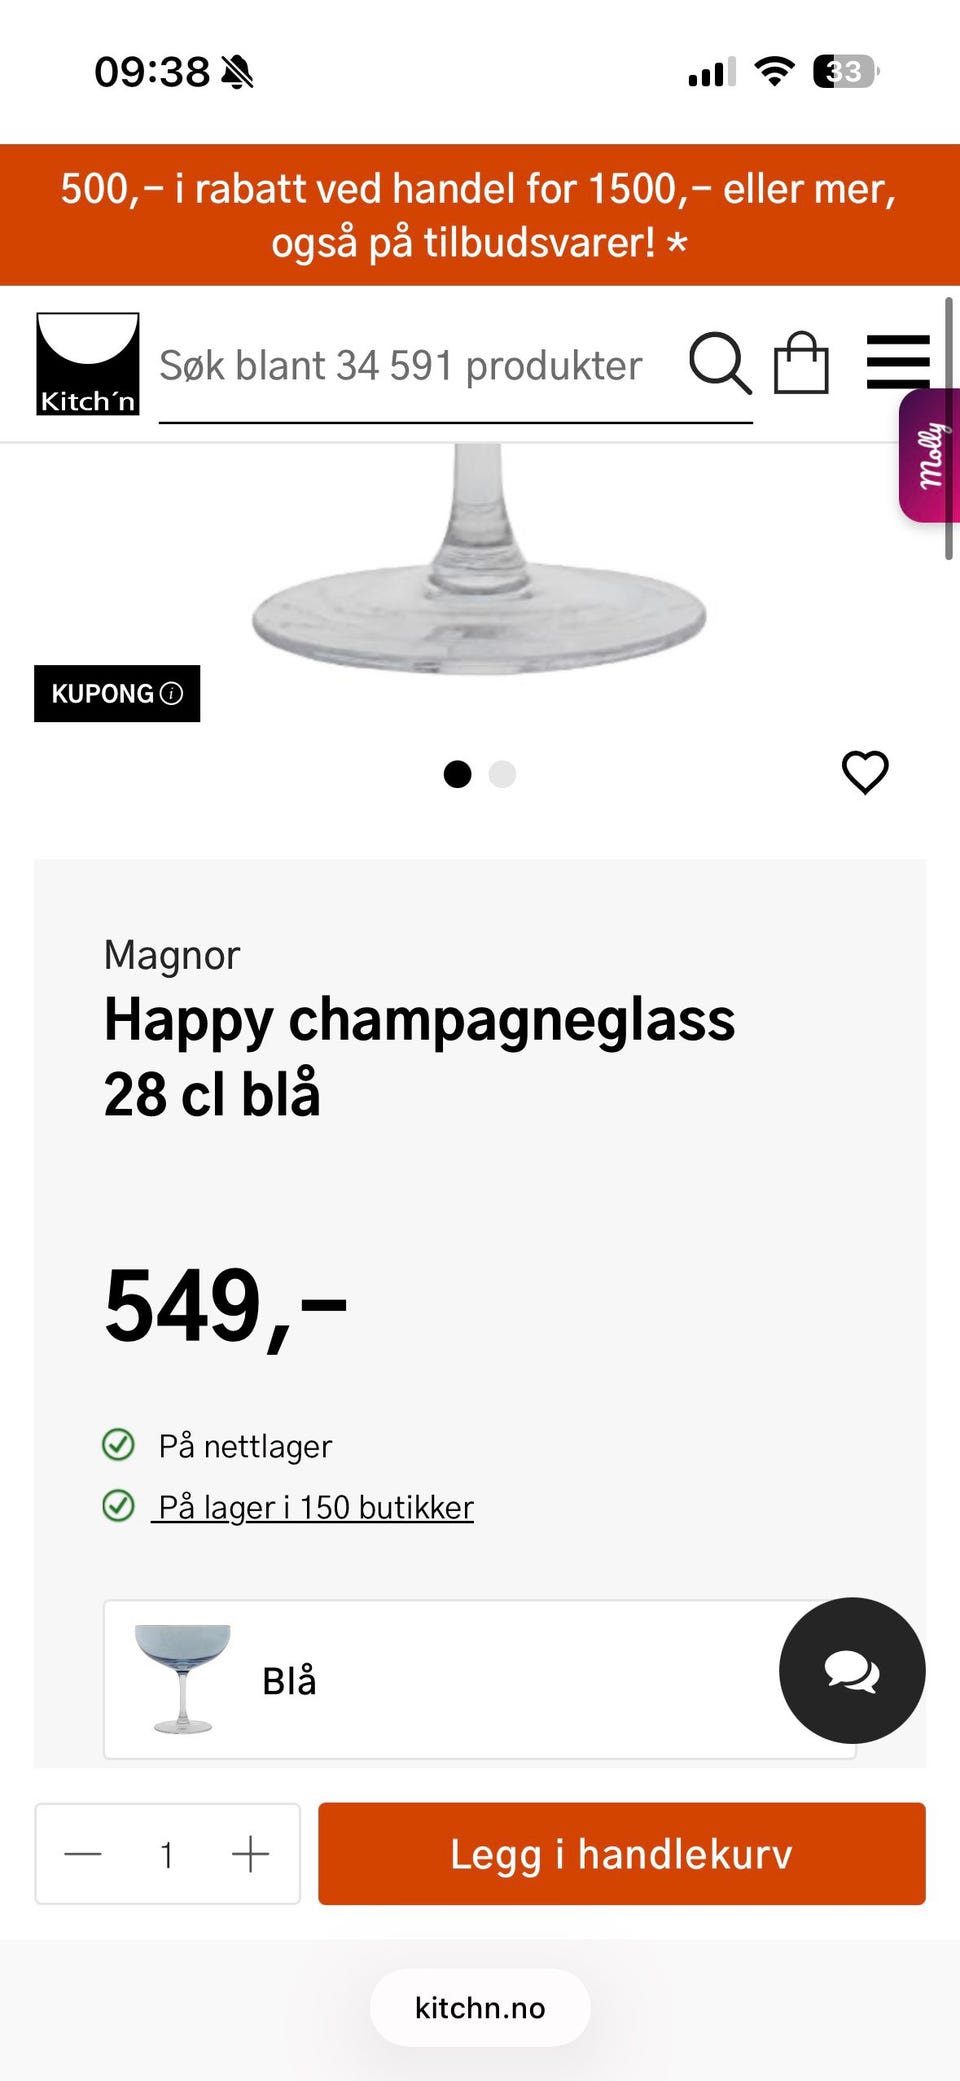
Task: Open the hamburger menu
Action: (898, 362)
